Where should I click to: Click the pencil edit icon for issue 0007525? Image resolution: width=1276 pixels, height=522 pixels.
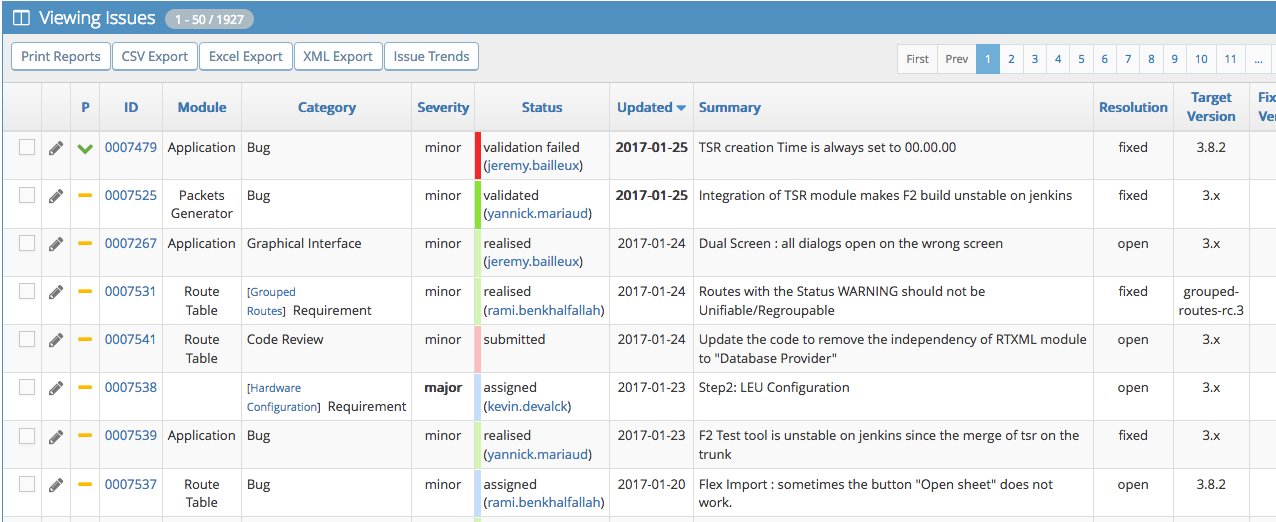tap(56, 196)
